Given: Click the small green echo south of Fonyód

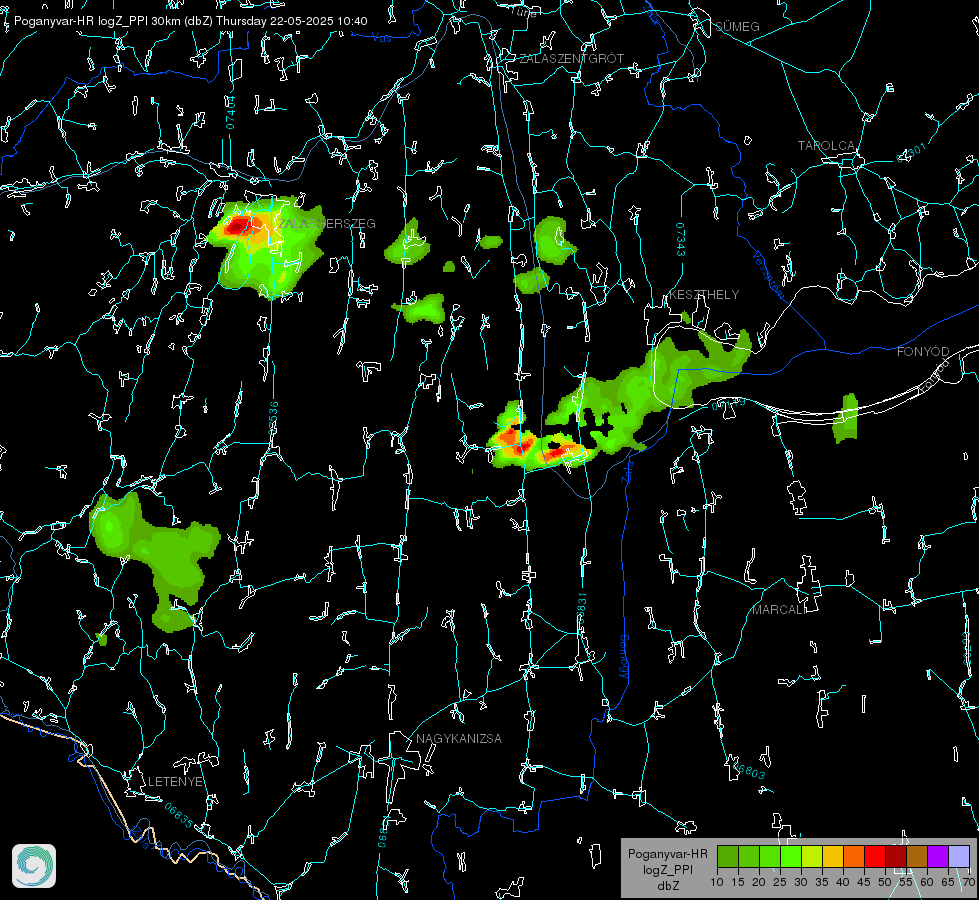Looking at the screenshot, I should (x=846, y=418).
